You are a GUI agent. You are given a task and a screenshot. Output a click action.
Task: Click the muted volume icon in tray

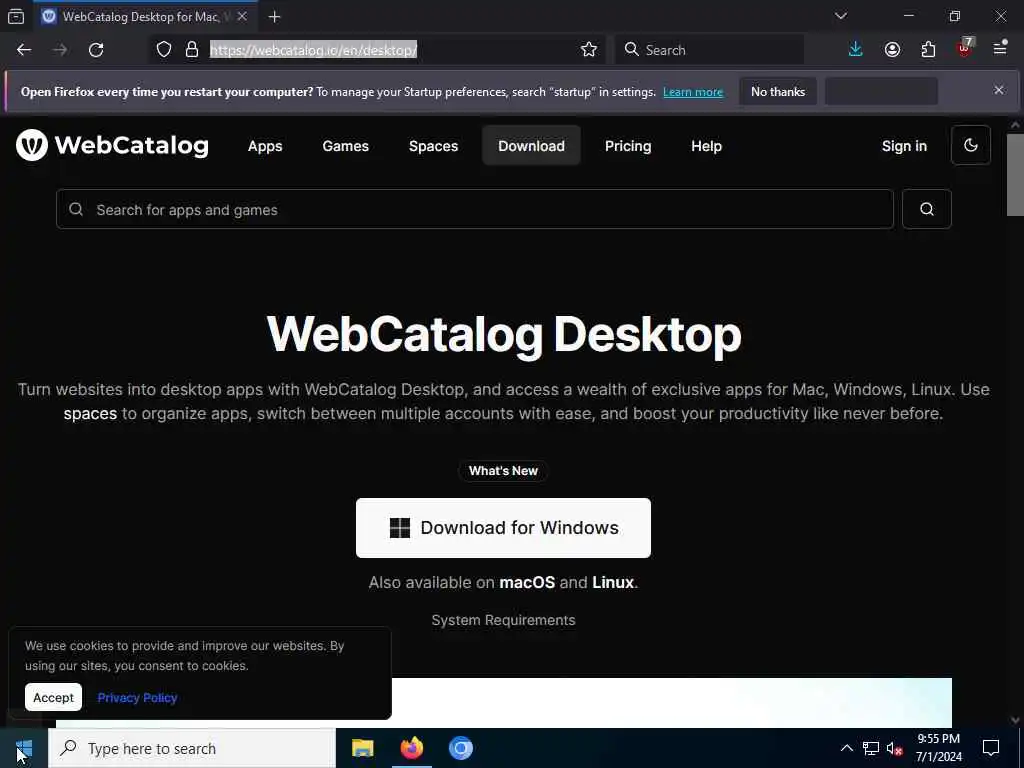[895, 748]
